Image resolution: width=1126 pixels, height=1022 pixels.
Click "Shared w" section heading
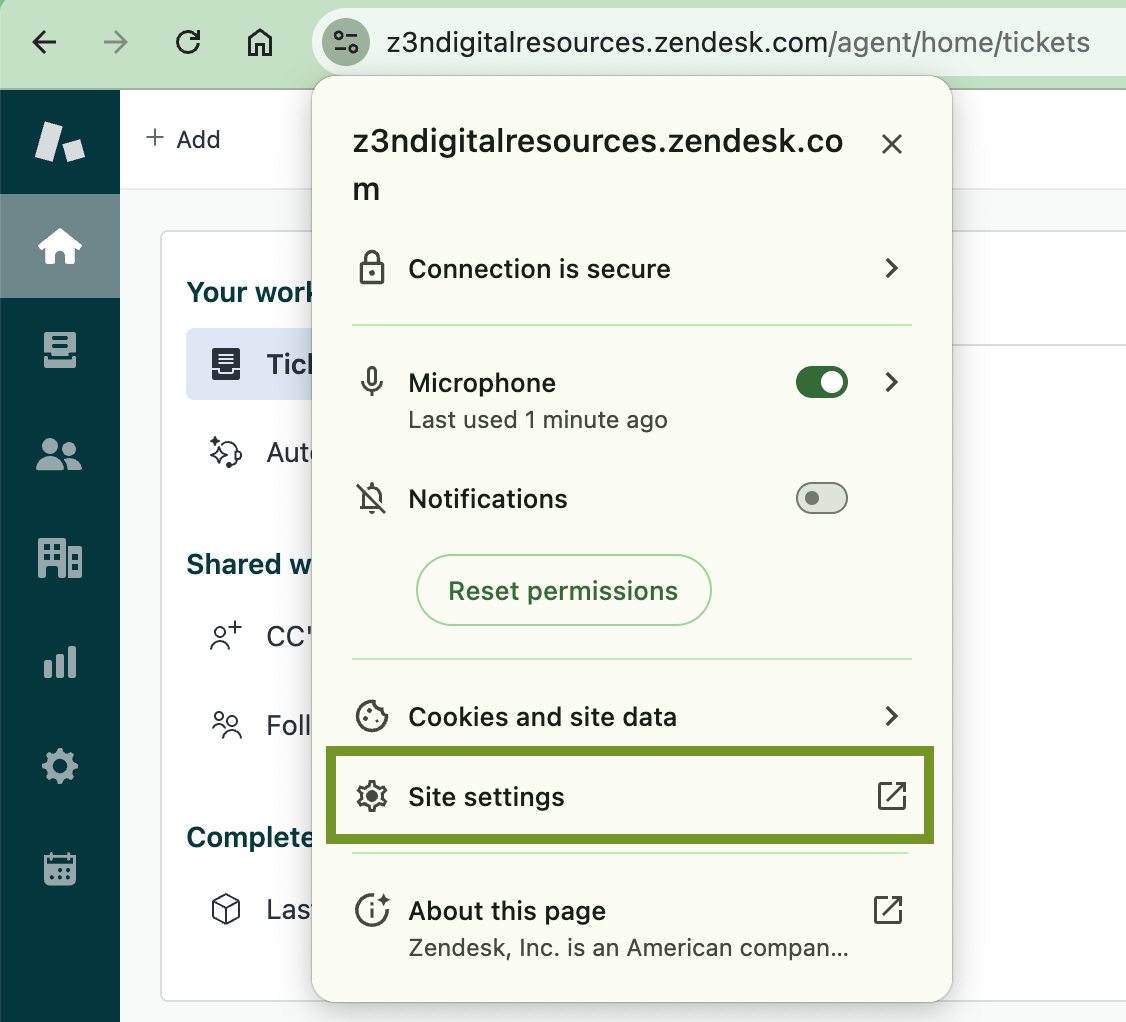pyautogui.click(x=249, y=564)
